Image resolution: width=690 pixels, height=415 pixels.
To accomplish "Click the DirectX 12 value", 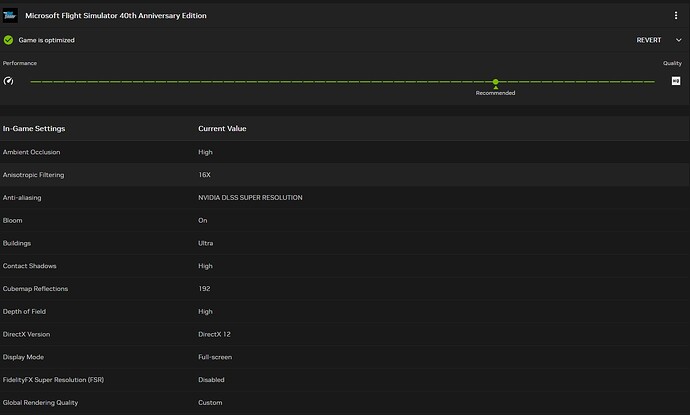I will coord(214,334).
